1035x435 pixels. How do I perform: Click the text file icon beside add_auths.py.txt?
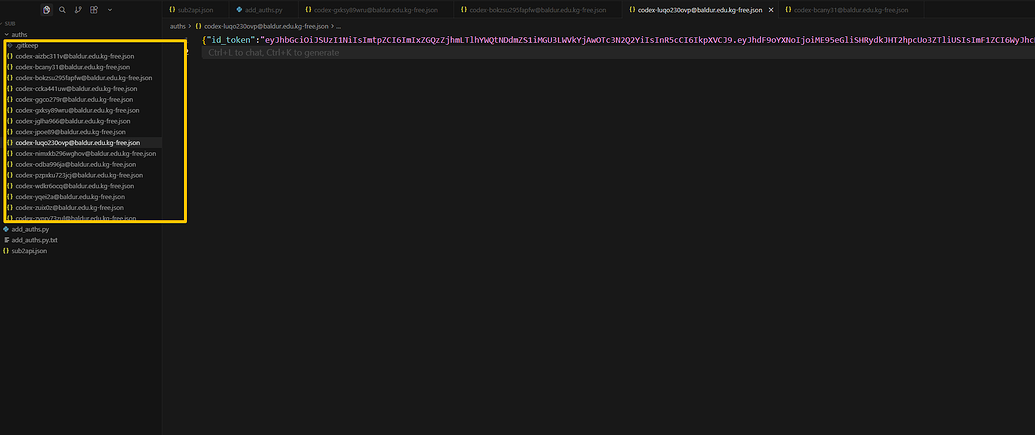tap(6, 240)
